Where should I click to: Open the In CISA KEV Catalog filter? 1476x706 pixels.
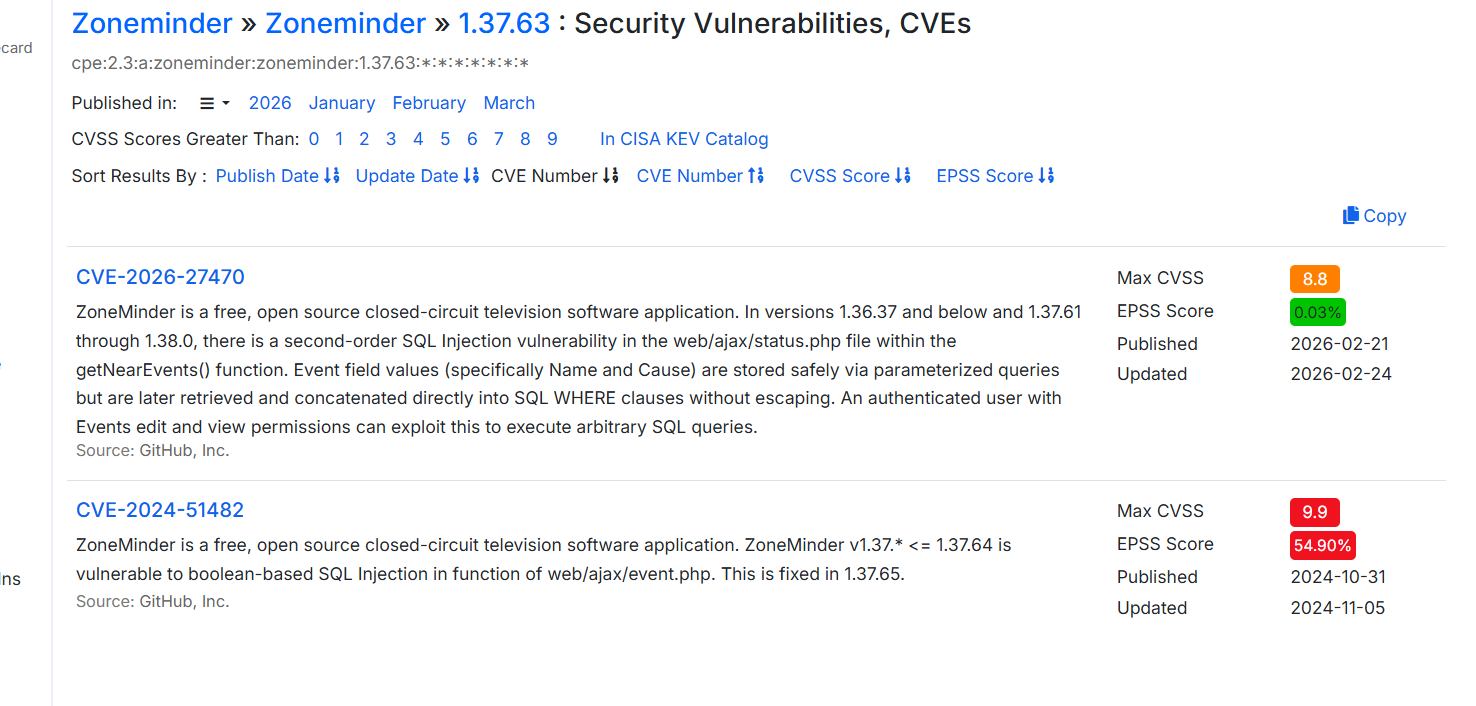684,139
